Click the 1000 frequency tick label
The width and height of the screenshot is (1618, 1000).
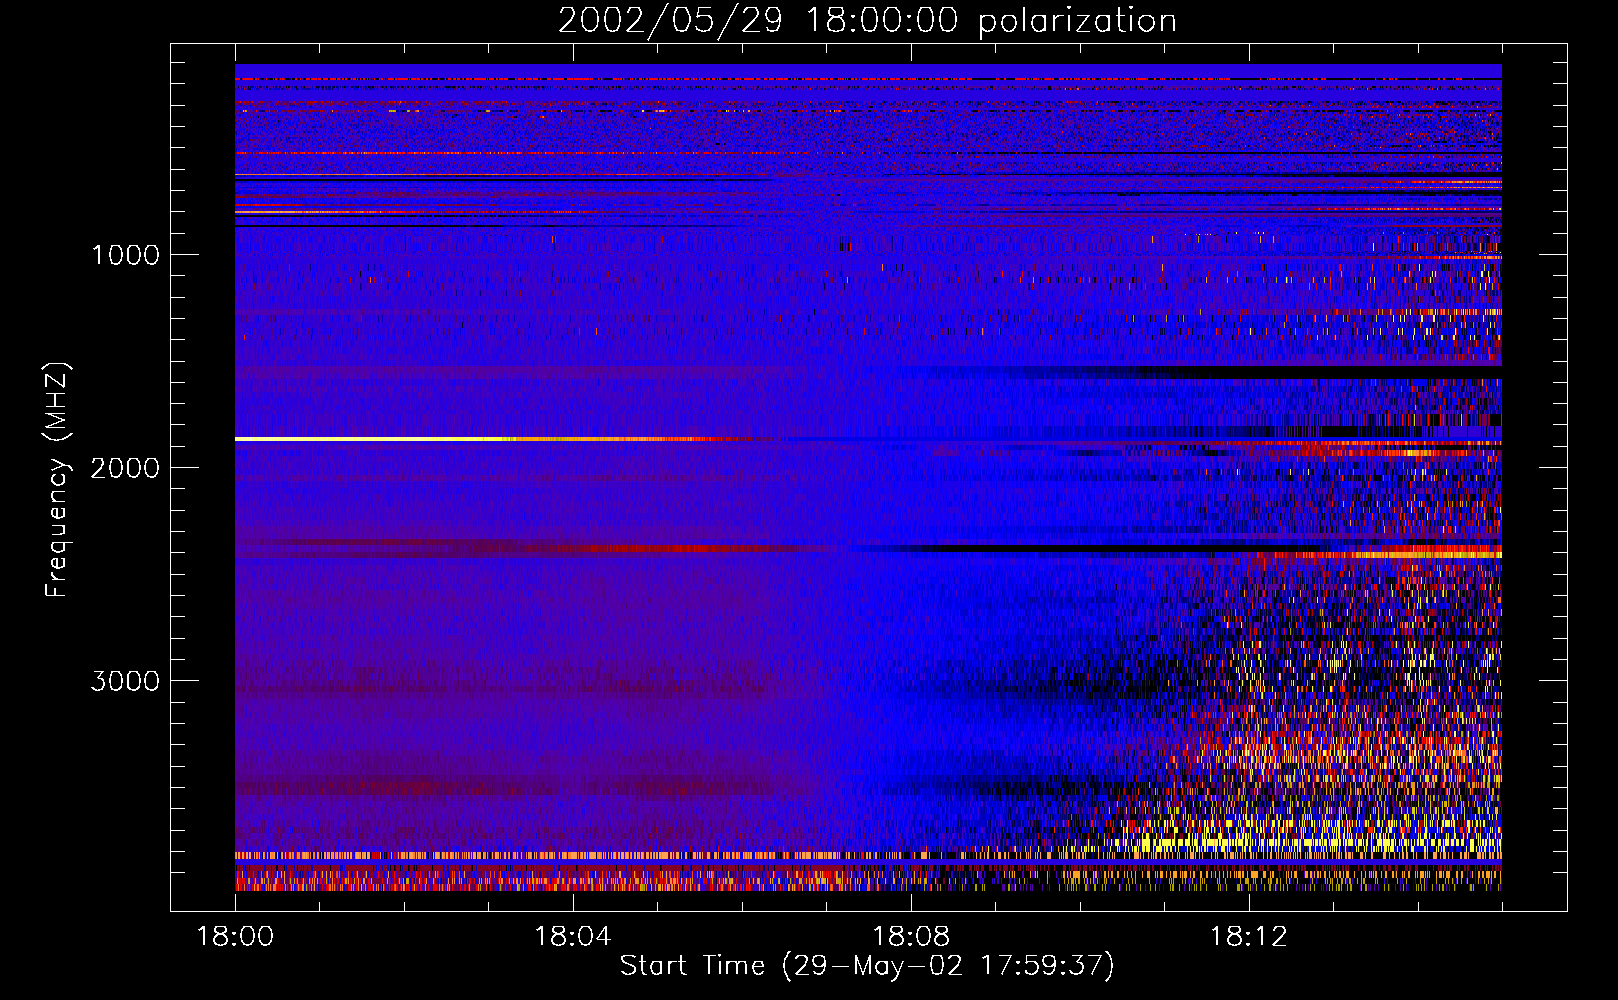pyautogui.click(x=125, y=255)
